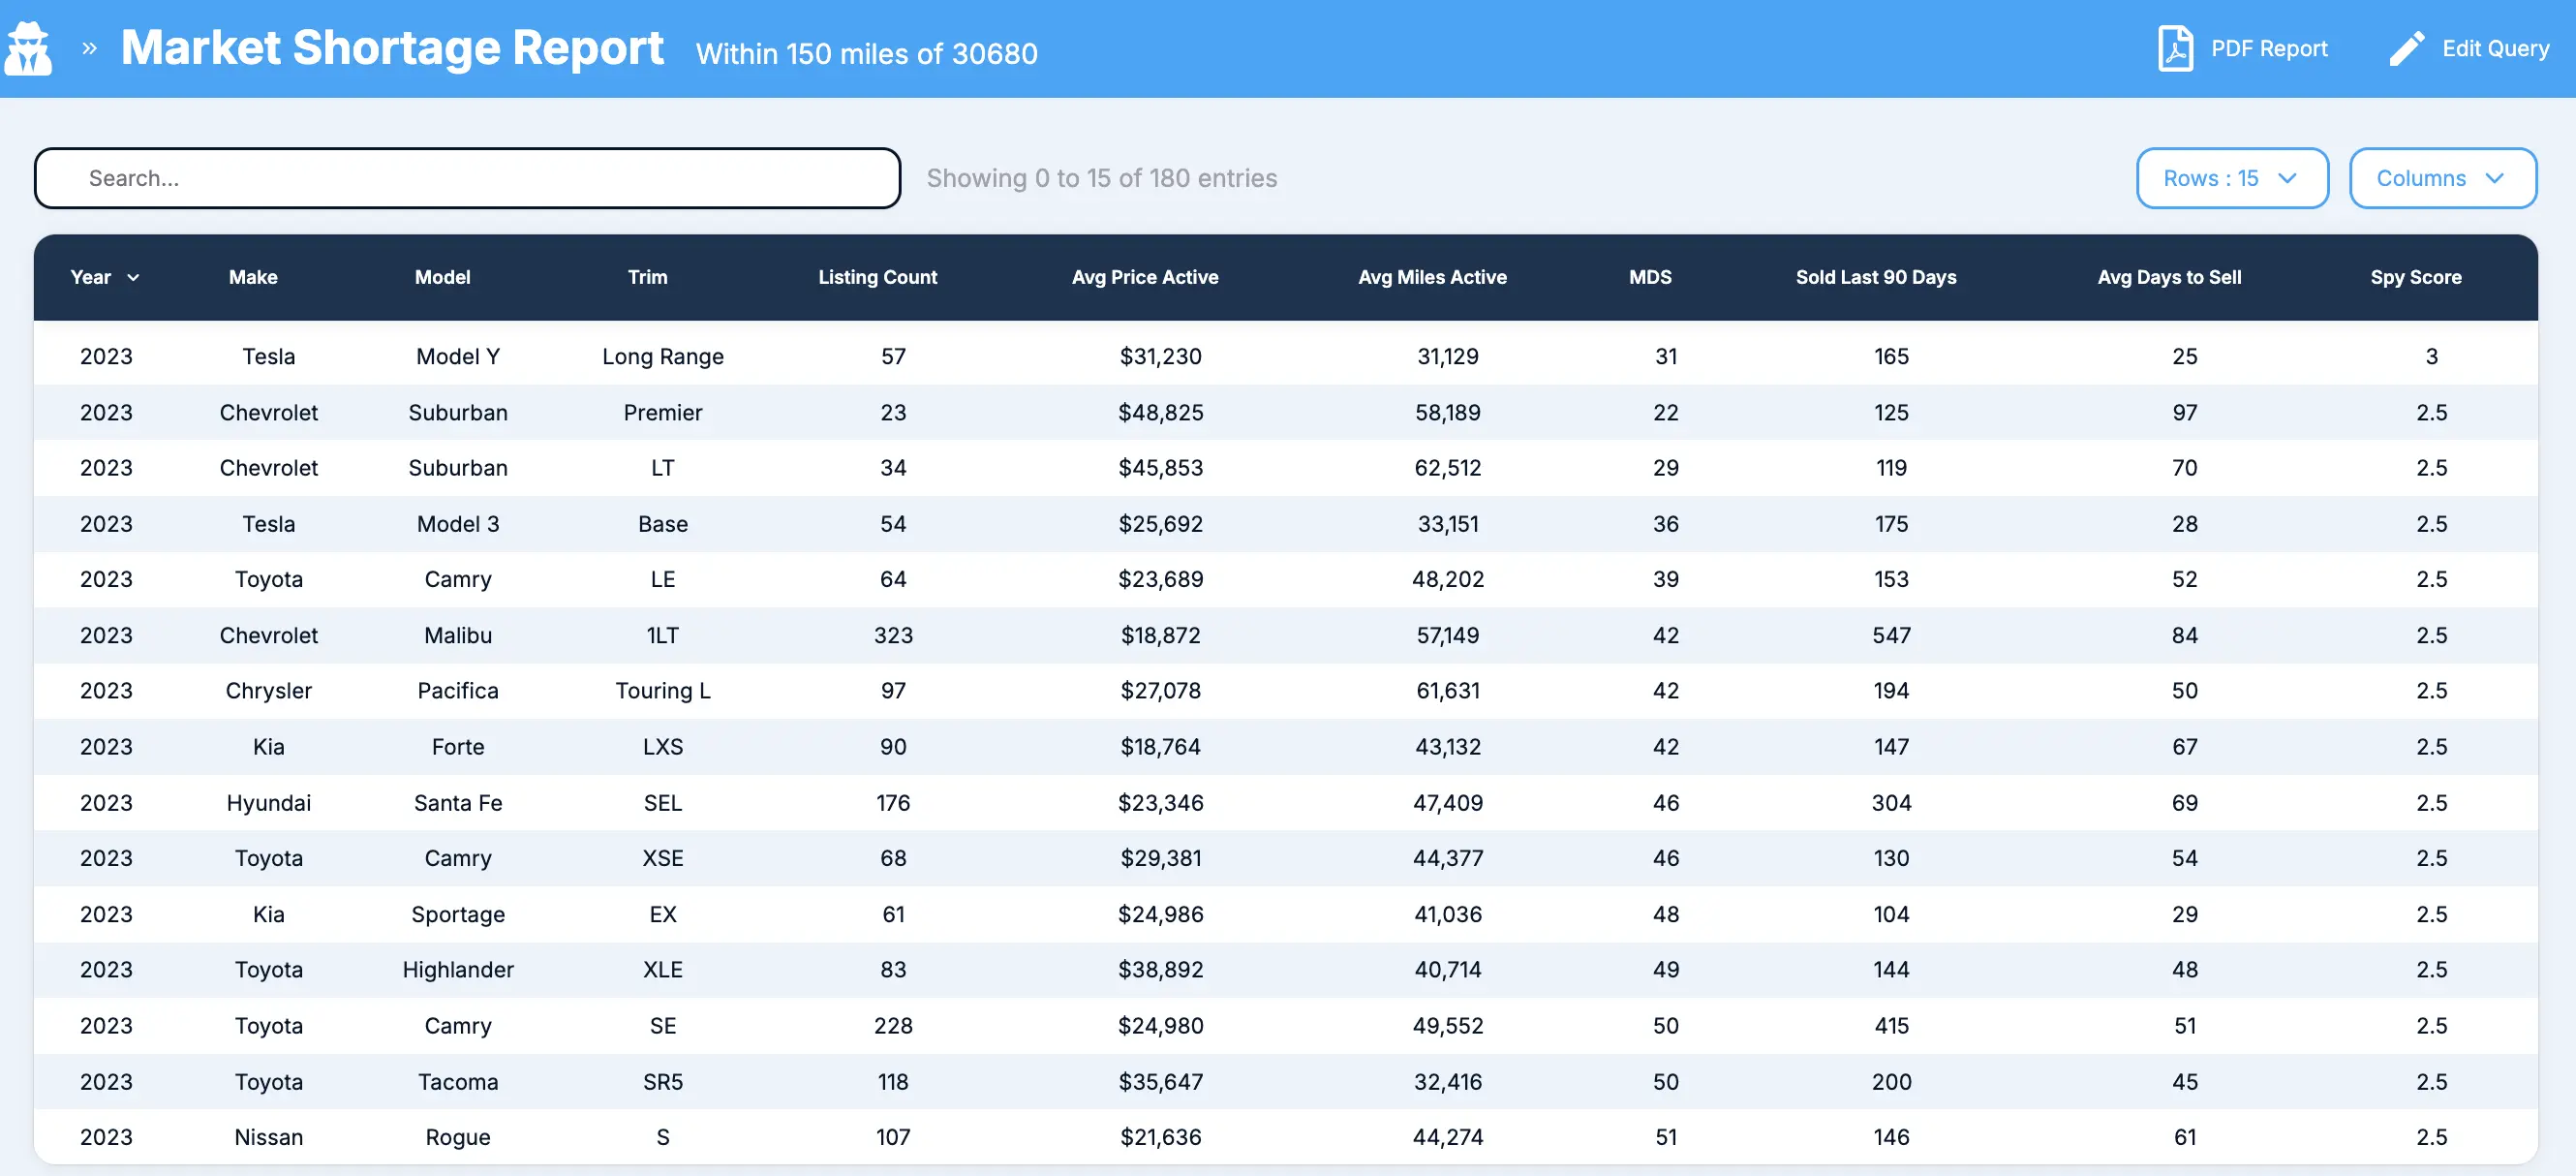Viewport: 2576px width, 1176px height.
Task: Click the Malibu model cell
Action: click(458, 635)
